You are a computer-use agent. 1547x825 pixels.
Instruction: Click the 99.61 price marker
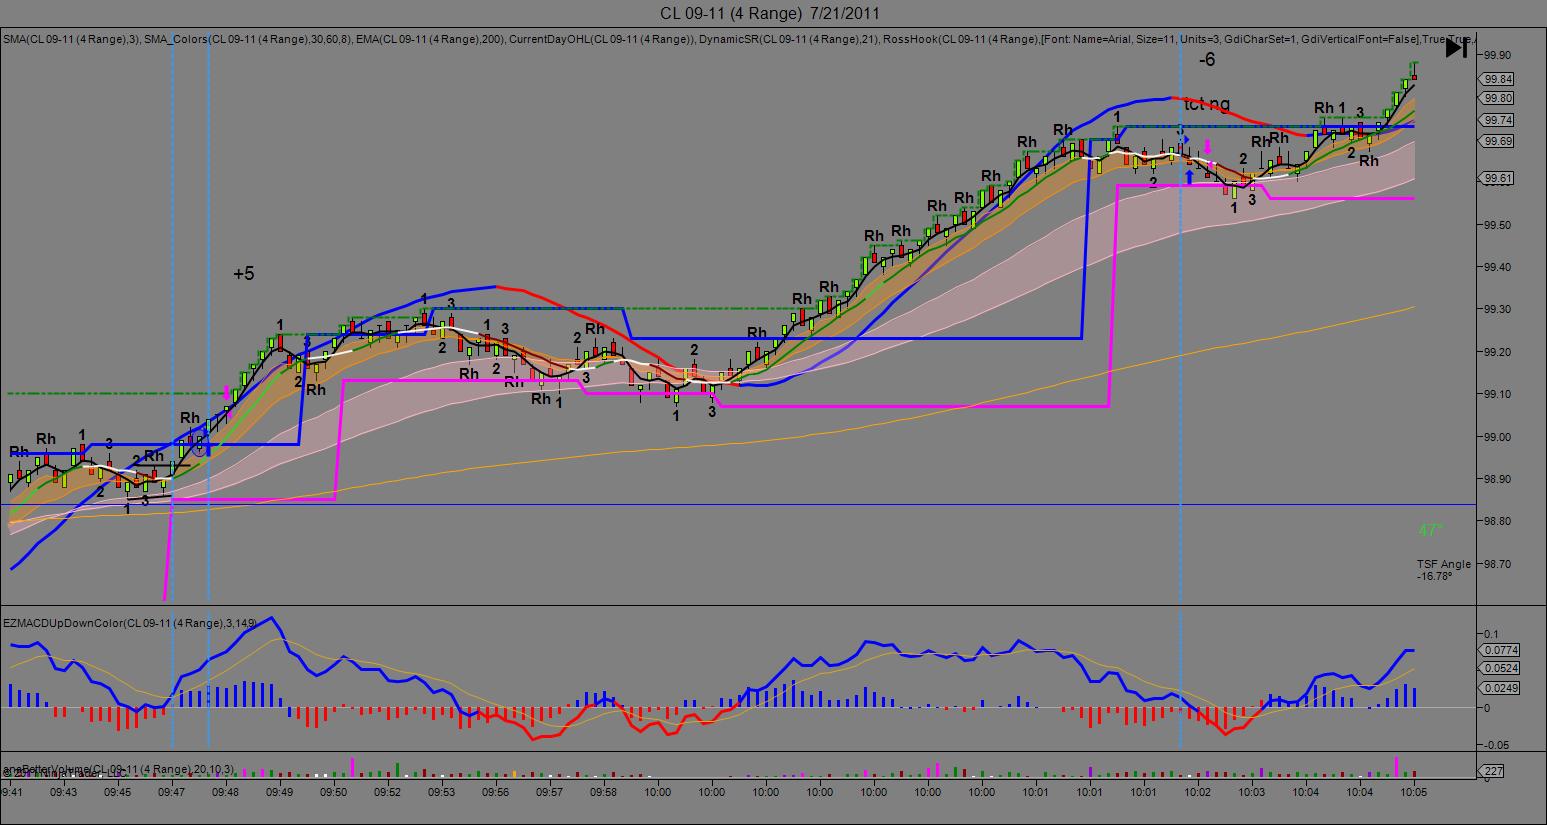coord(1498,178)
